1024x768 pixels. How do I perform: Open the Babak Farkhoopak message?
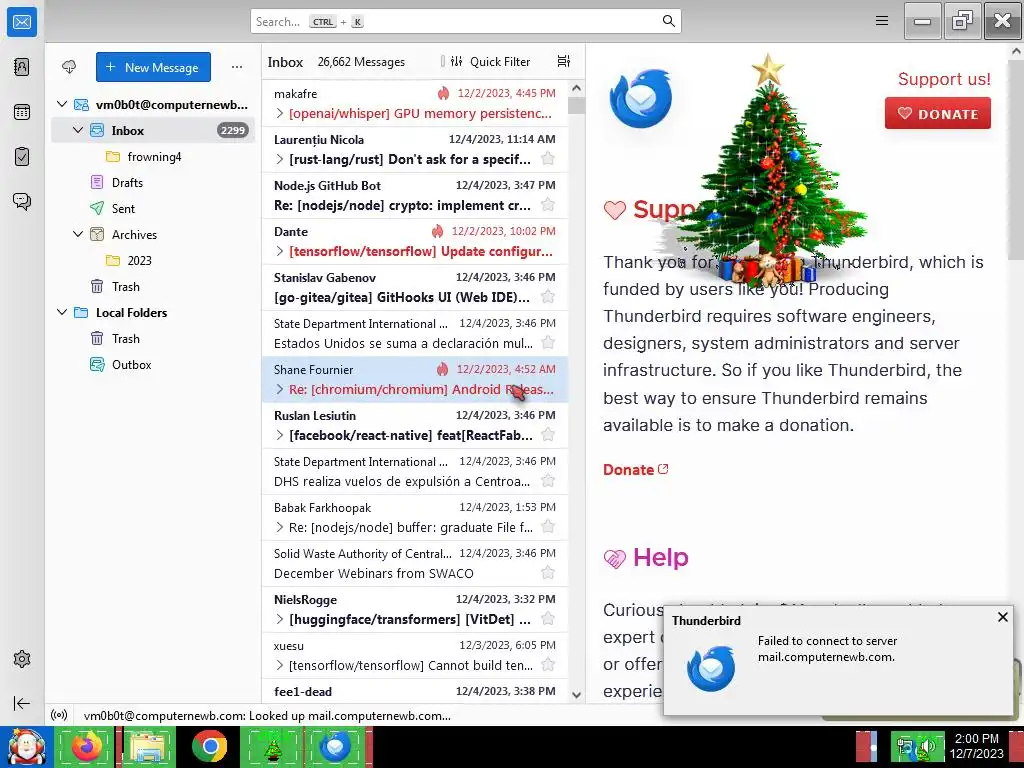415,517
